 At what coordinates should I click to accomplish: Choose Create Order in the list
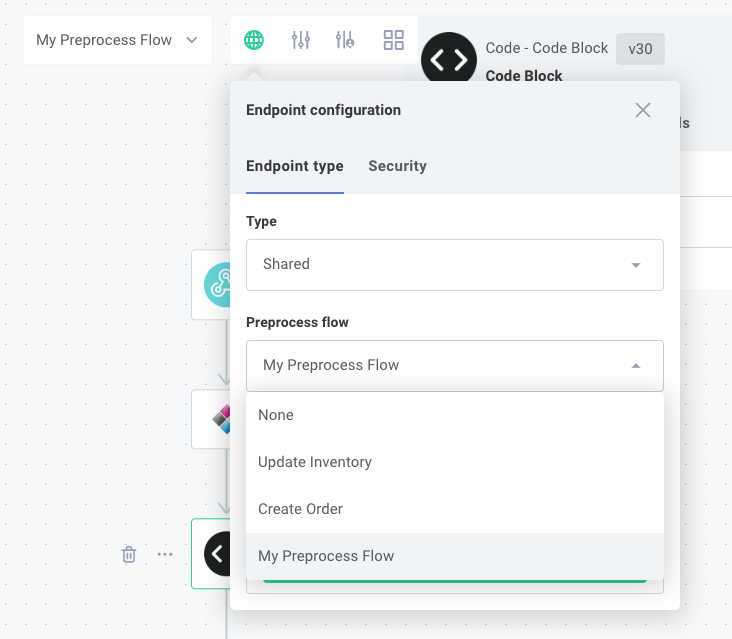click(455, 509)
